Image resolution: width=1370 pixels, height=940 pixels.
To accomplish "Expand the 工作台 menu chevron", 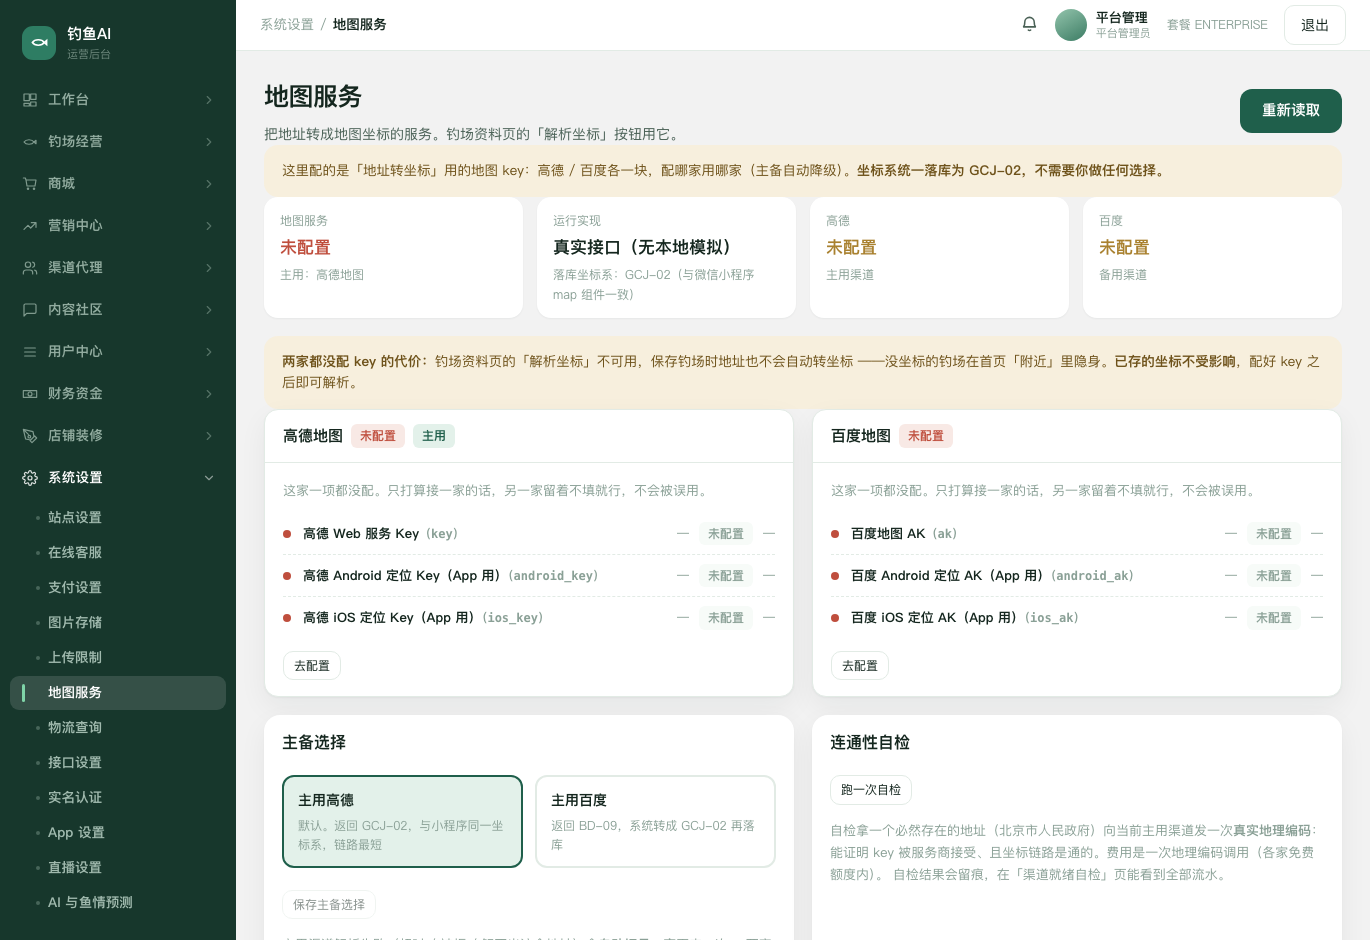I will [209, 100].
